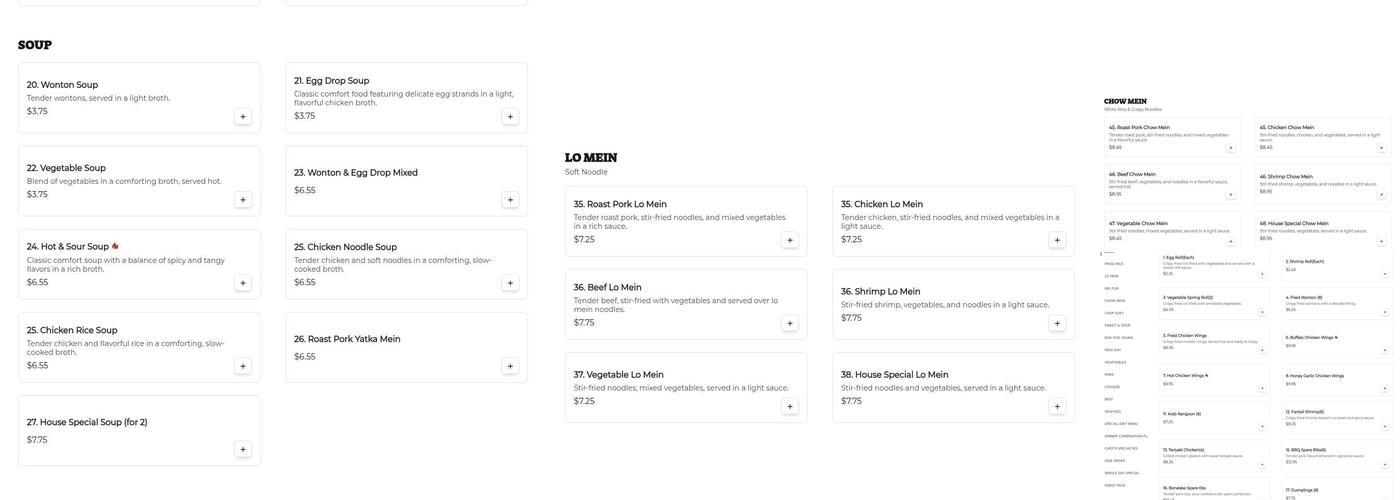Add House Special Lo Mein to cart
The height and width of the screenshot is (500, 1400).
click(x=1057, y=406)
